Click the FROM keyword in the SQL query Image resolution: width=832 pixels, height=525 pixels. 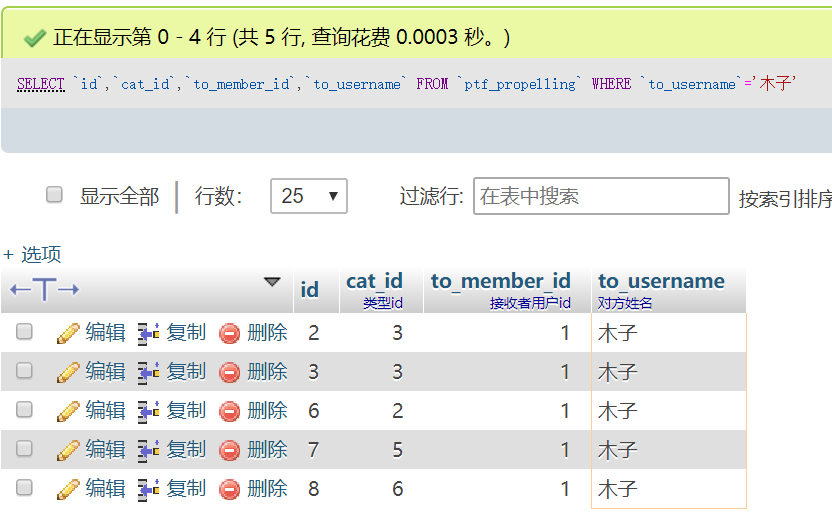[x=432, y=84]
